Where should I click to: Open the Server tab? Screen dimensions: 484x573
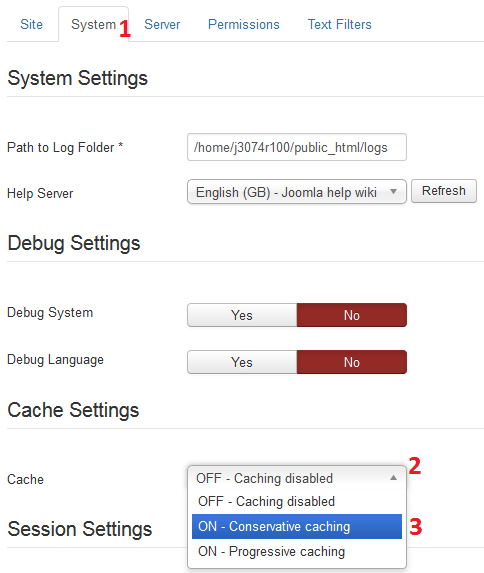coord(162,24)
